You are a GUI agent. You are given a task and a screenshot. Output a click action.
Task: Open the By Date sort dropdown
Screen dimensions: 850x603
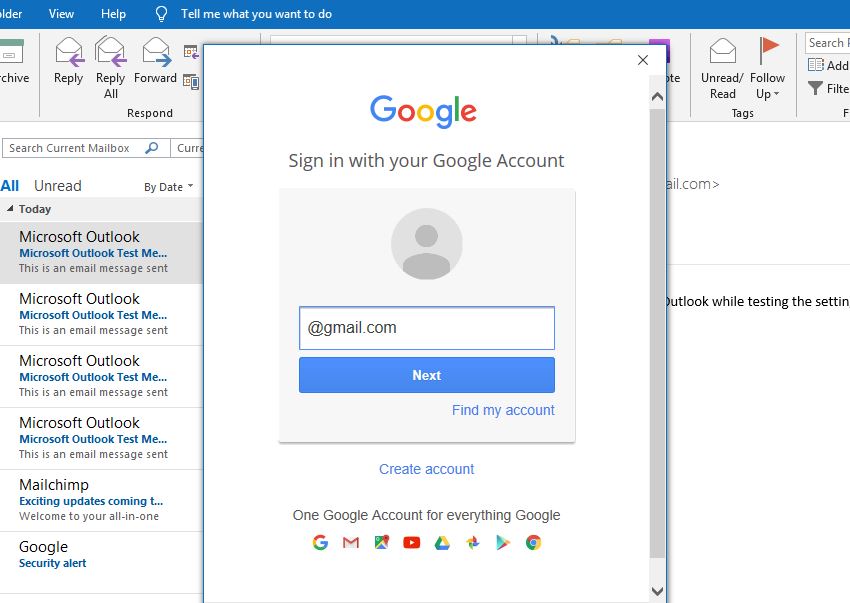pos(169,187)
